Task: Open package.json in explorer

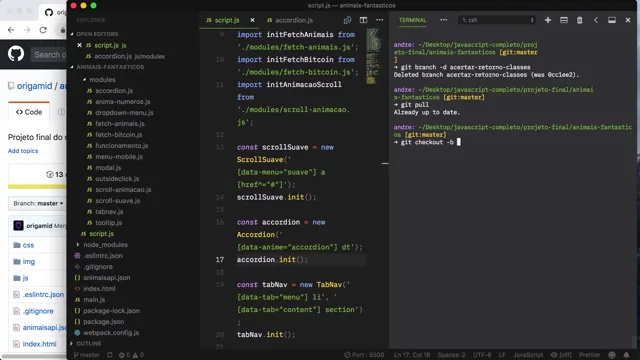Action: pos(103,322)
